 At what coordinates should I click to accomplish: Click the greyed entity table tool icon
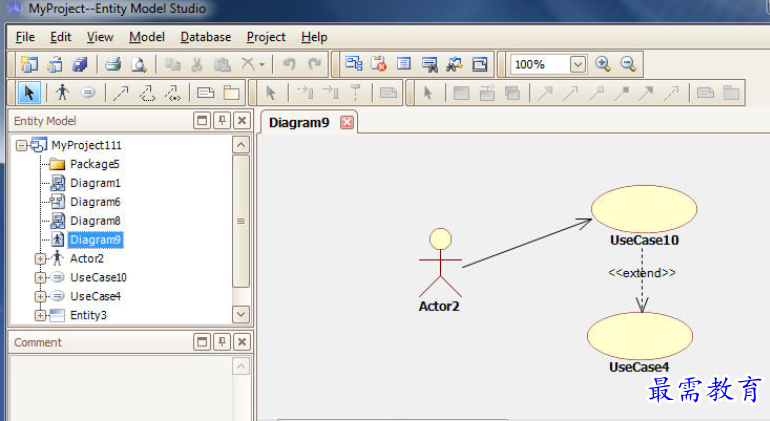pyautogui.click(x=461, y=93)
